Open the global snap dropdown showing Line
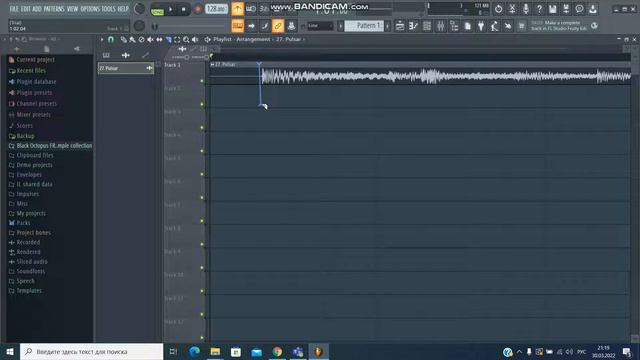Screen dimensions: 640x360 tap(320, 26)
